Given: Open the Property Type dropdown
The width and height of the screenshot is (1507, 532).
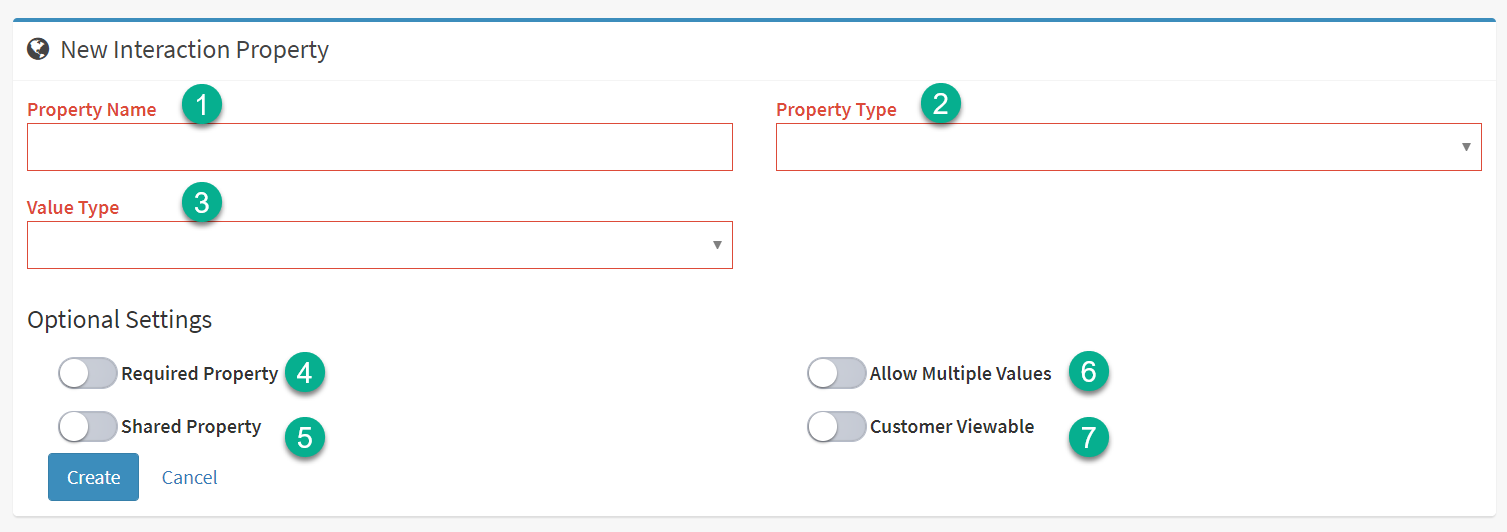Looking at the screenshot, I should click(x=1128, y=147).
